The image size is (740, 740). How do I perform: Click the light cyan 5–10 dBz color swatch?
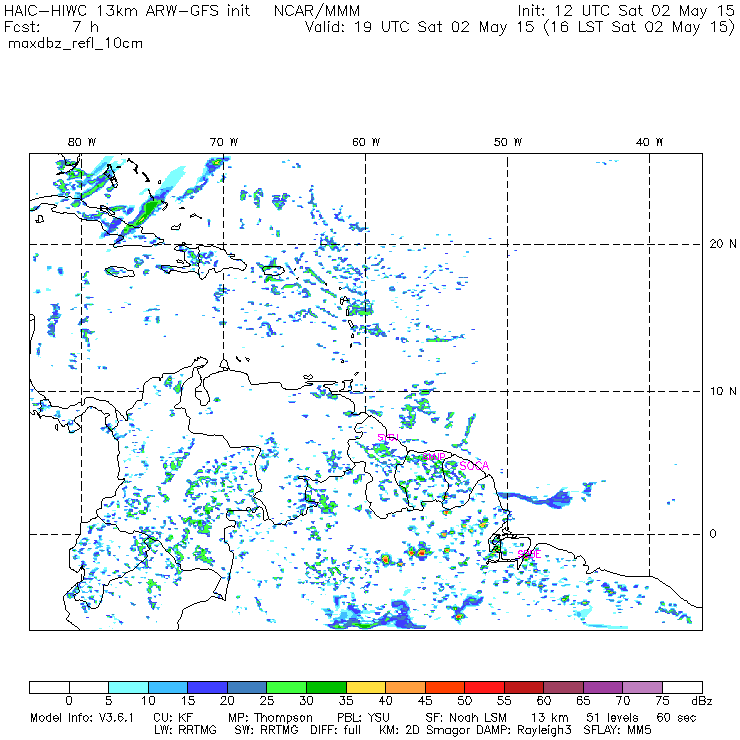[x=128, y=687]
